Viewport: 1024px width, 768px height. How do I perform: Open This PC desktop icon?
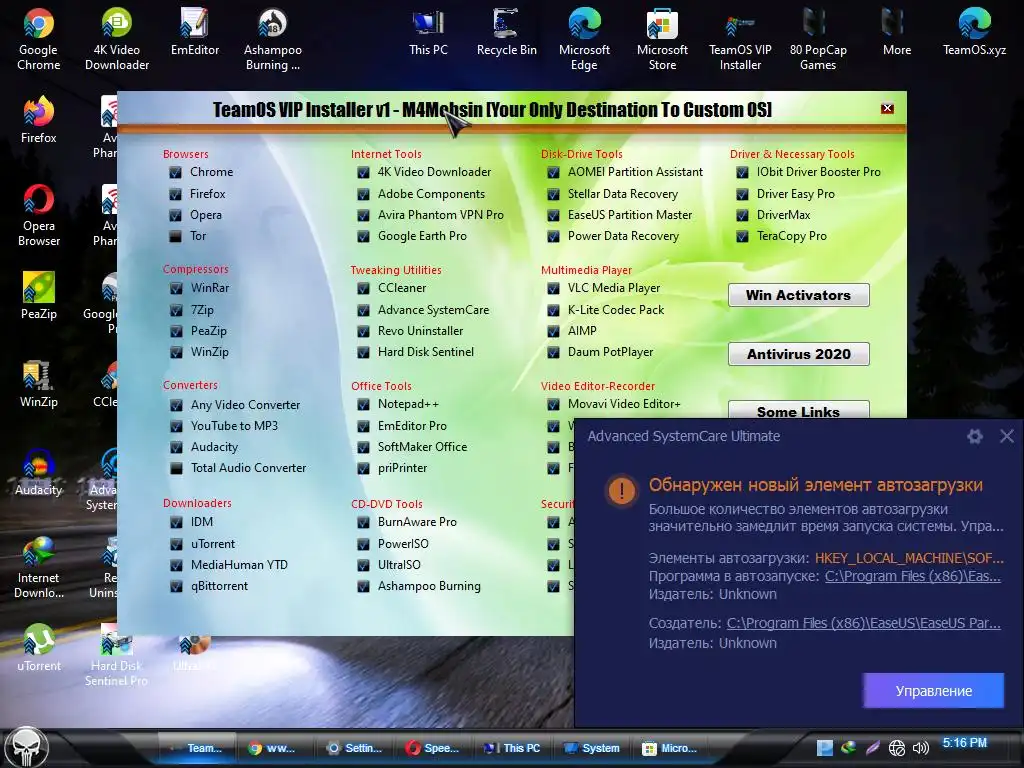(428, 33)
